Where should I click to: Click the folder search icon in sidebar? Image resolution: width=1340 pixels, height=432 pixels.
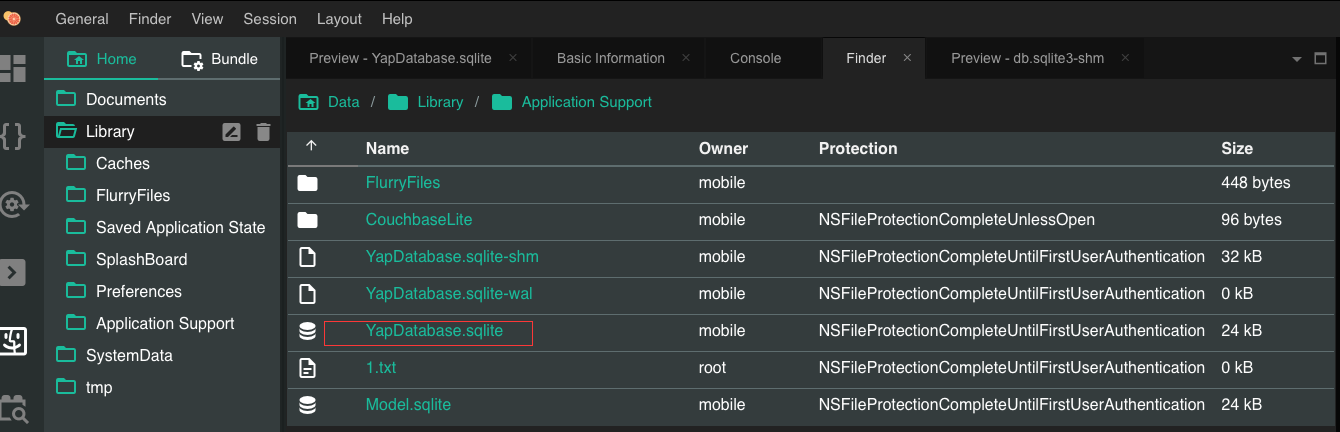pyautogui.click(x=13, y=408)
